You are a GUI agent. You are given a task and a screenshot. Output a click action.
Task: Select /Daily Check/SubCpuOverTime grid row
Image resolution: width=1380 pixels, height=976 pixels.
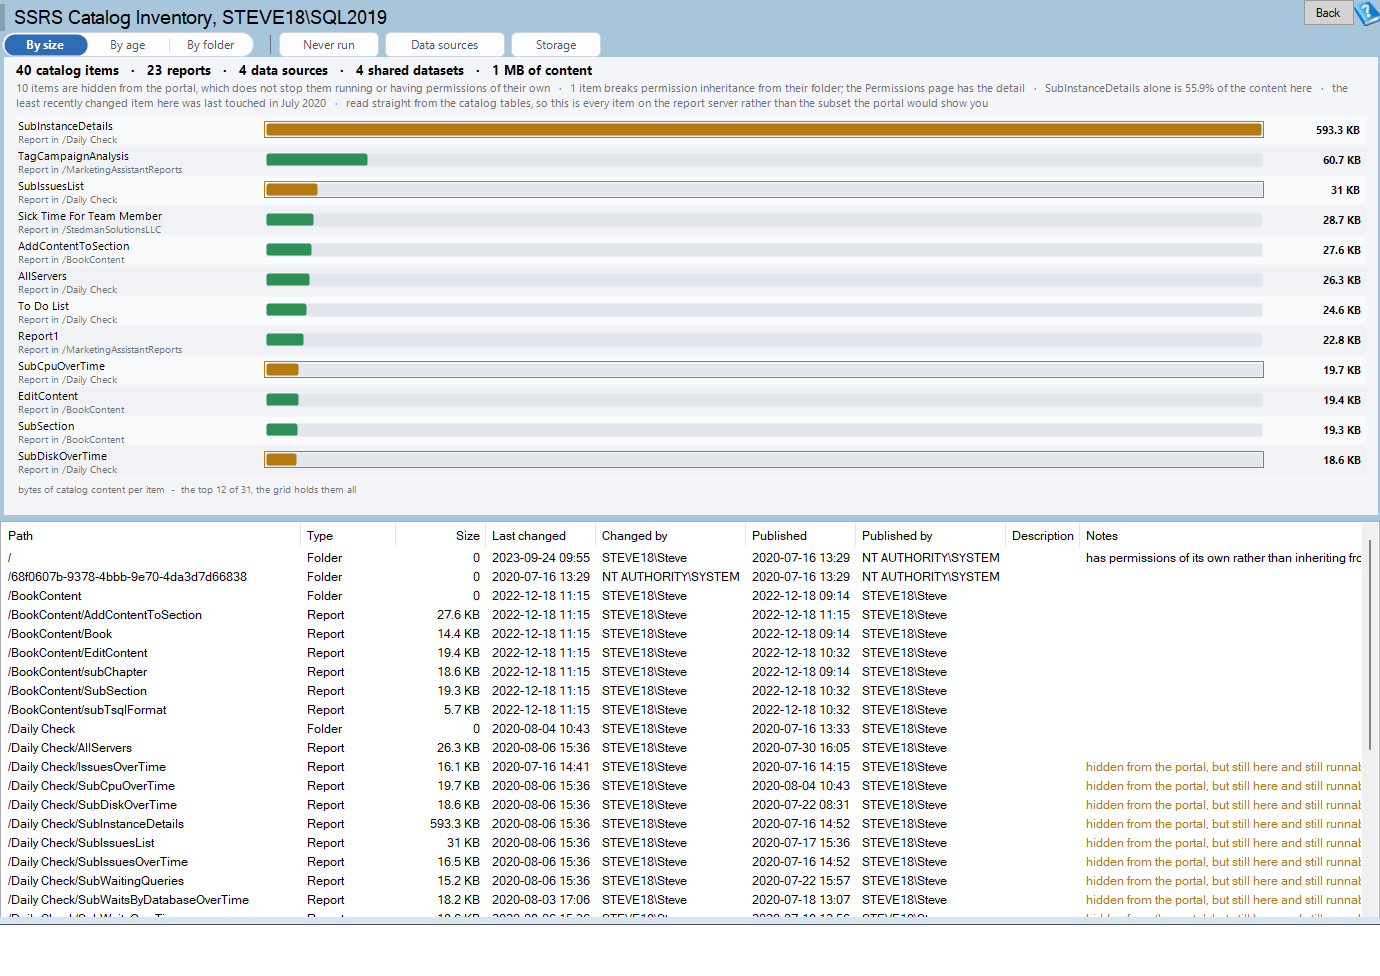click(x=683, y=786)
